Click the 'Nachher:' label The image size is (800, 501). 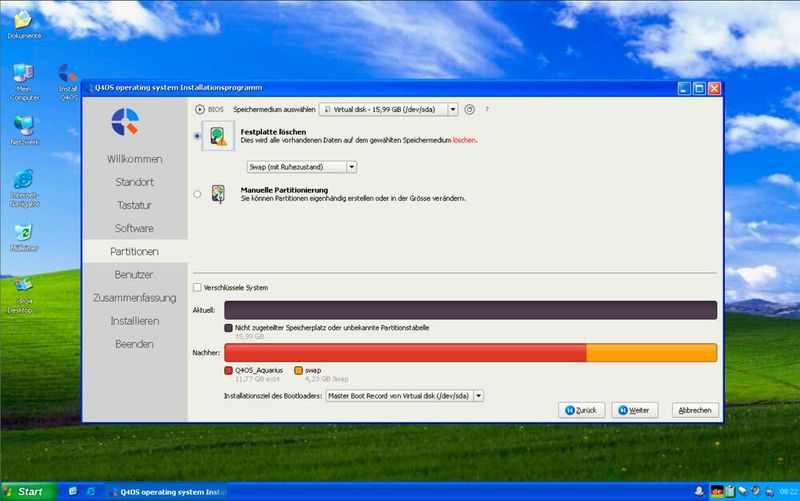click(206, 353)
